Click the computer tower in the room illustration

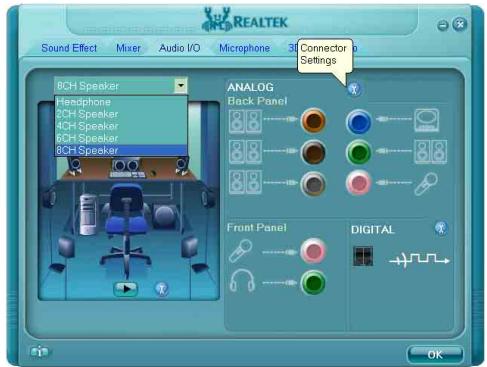pyautogui.click(x=88, y=215)
